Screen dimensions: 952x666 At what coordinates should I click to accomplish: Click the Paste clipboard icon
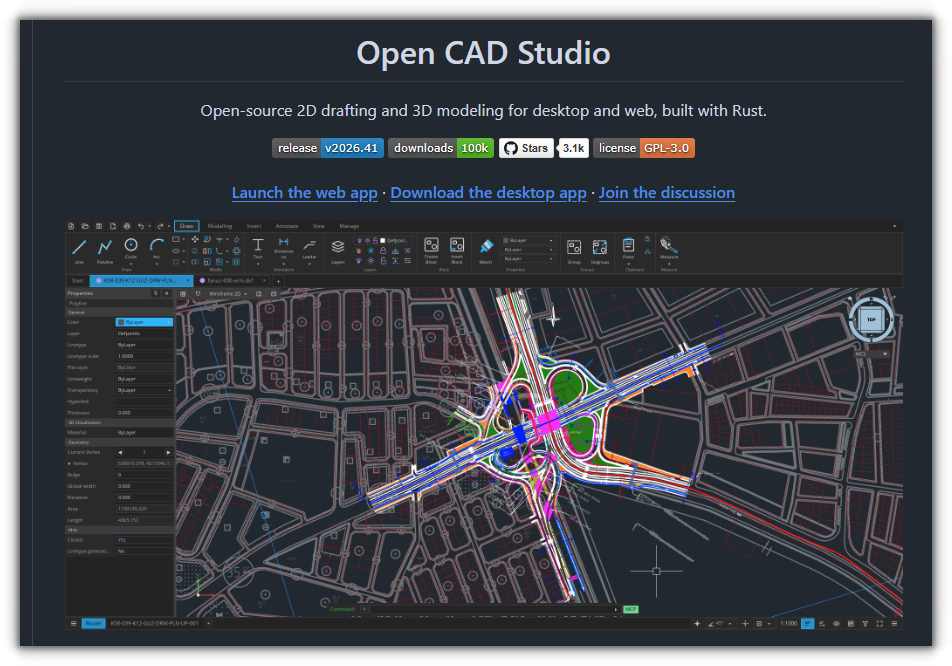(x=628, y=245)
